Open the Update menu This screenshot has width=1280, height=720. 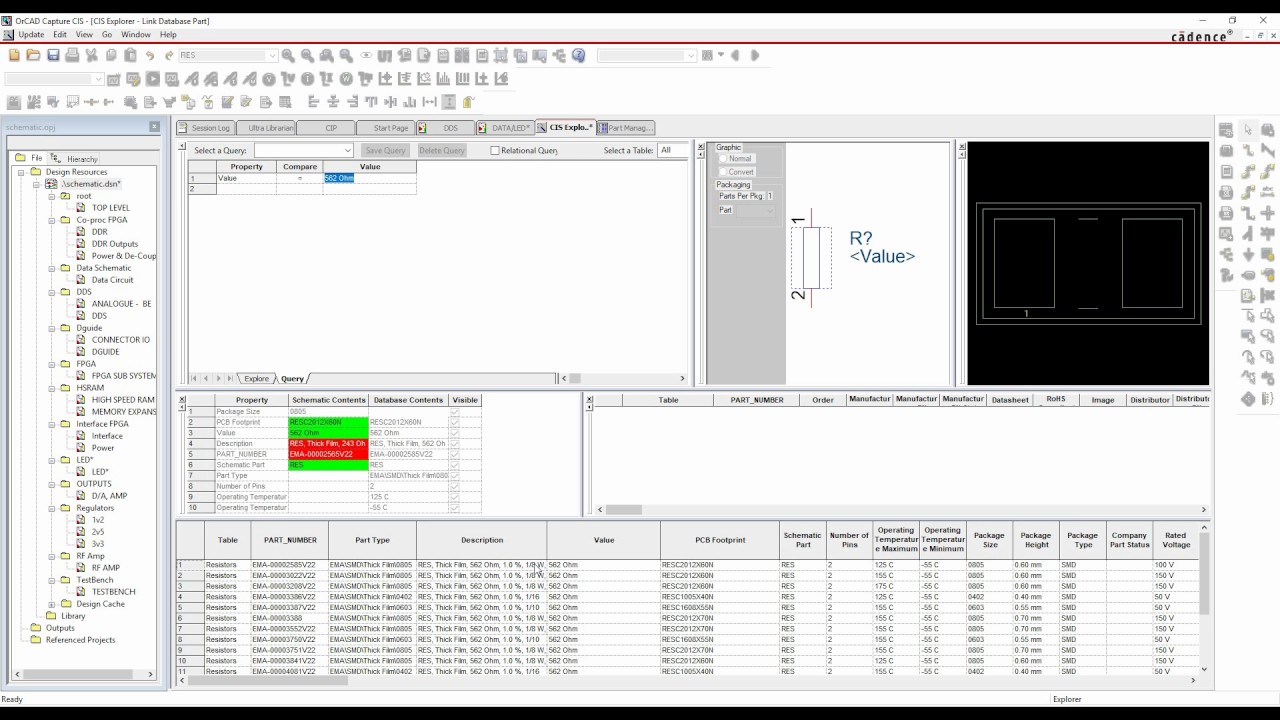(31, 35)
